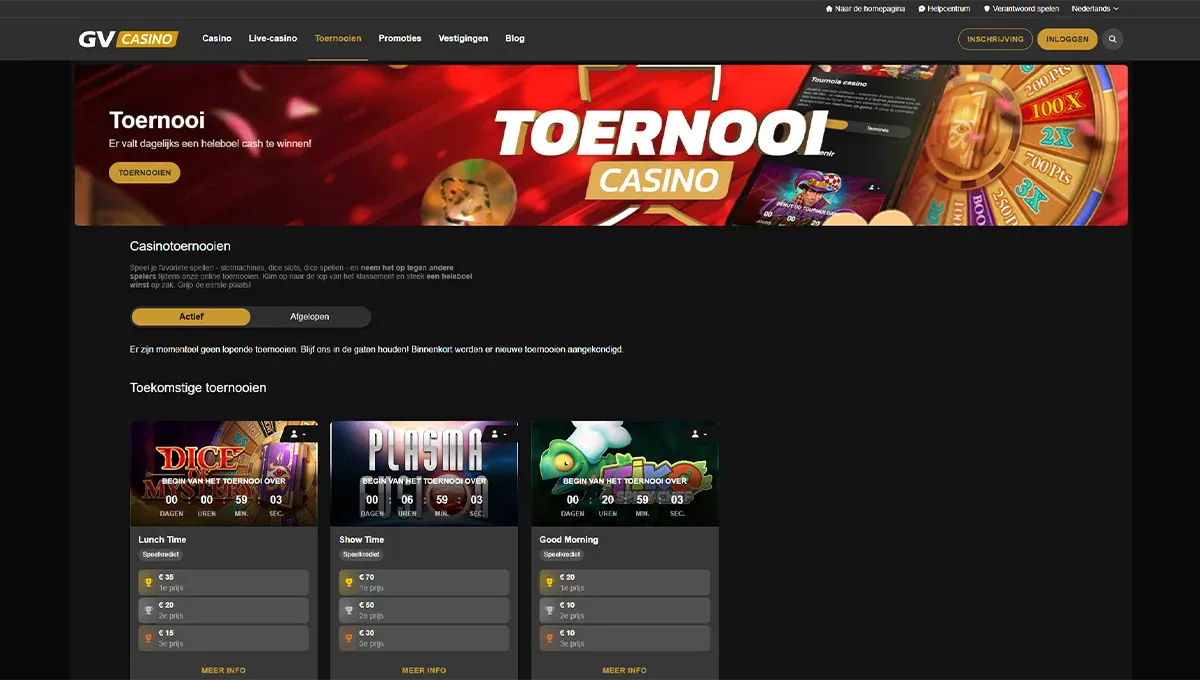Image resolution: width=1200 pixels, height=680 pixels.
Task: Click the home icon beside Naar de homepagina
Action: [x=829, y=8]
